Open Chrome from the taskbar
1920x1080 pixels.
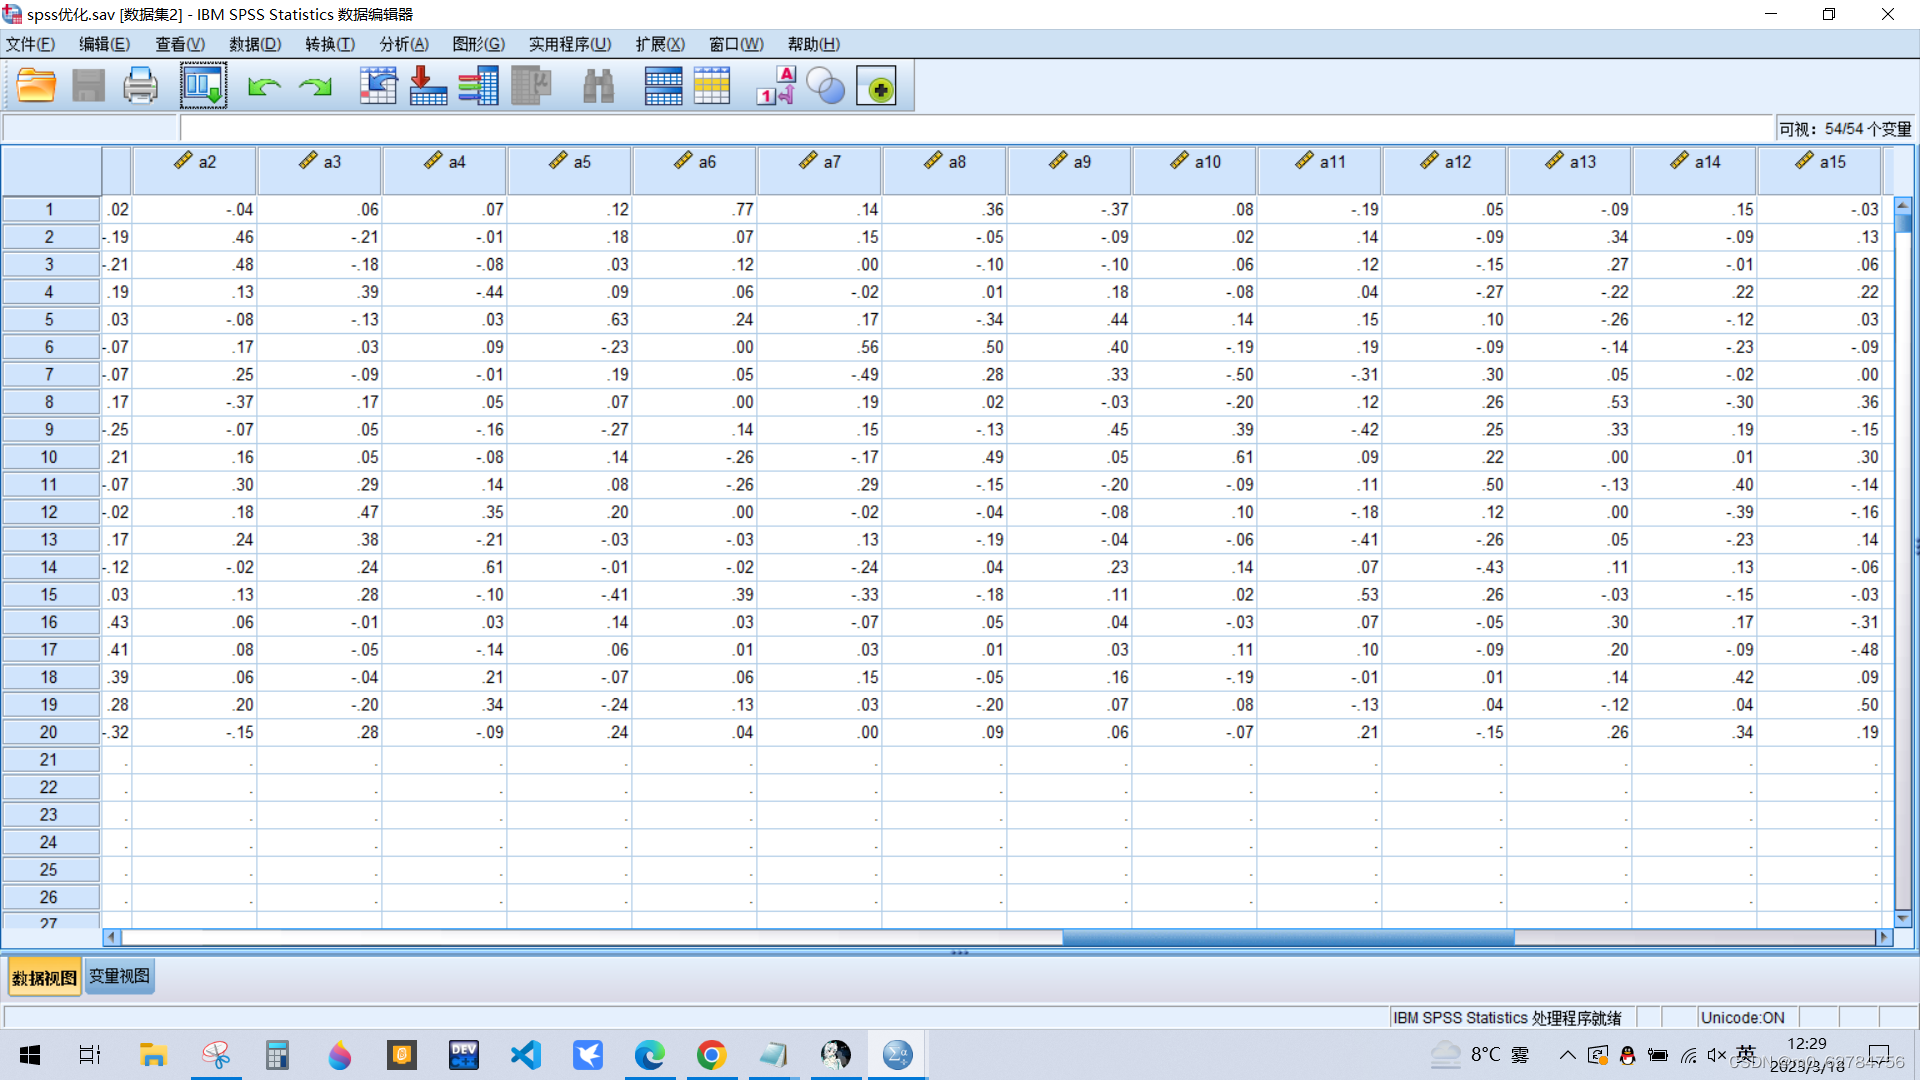[x=711, y=1055]
